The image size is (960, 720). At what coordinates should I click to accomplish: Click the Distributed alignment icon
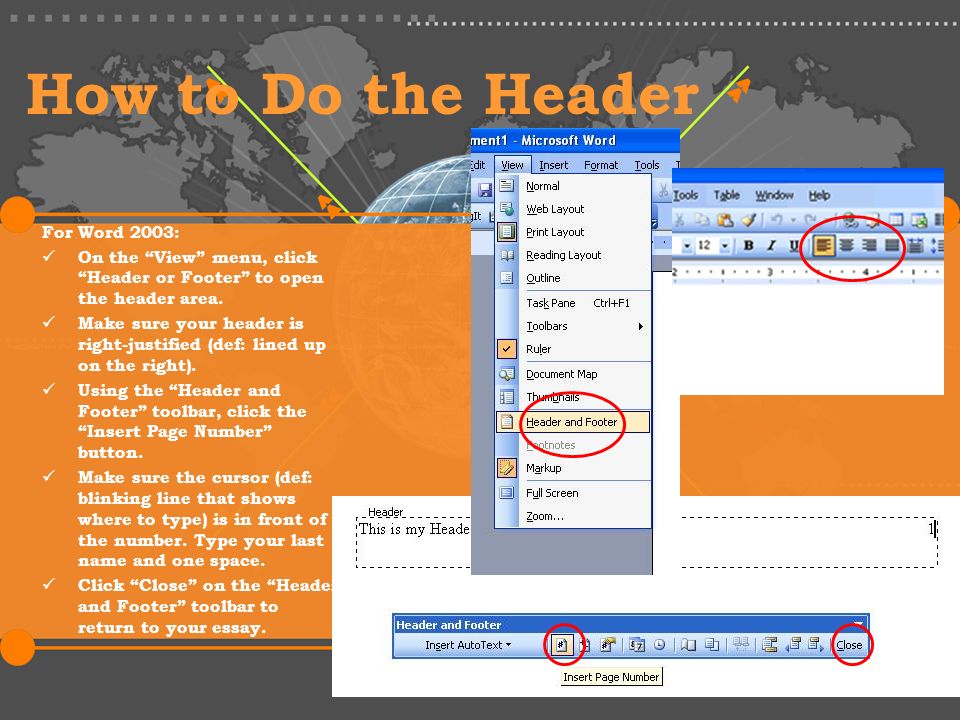tap(915, 246)
